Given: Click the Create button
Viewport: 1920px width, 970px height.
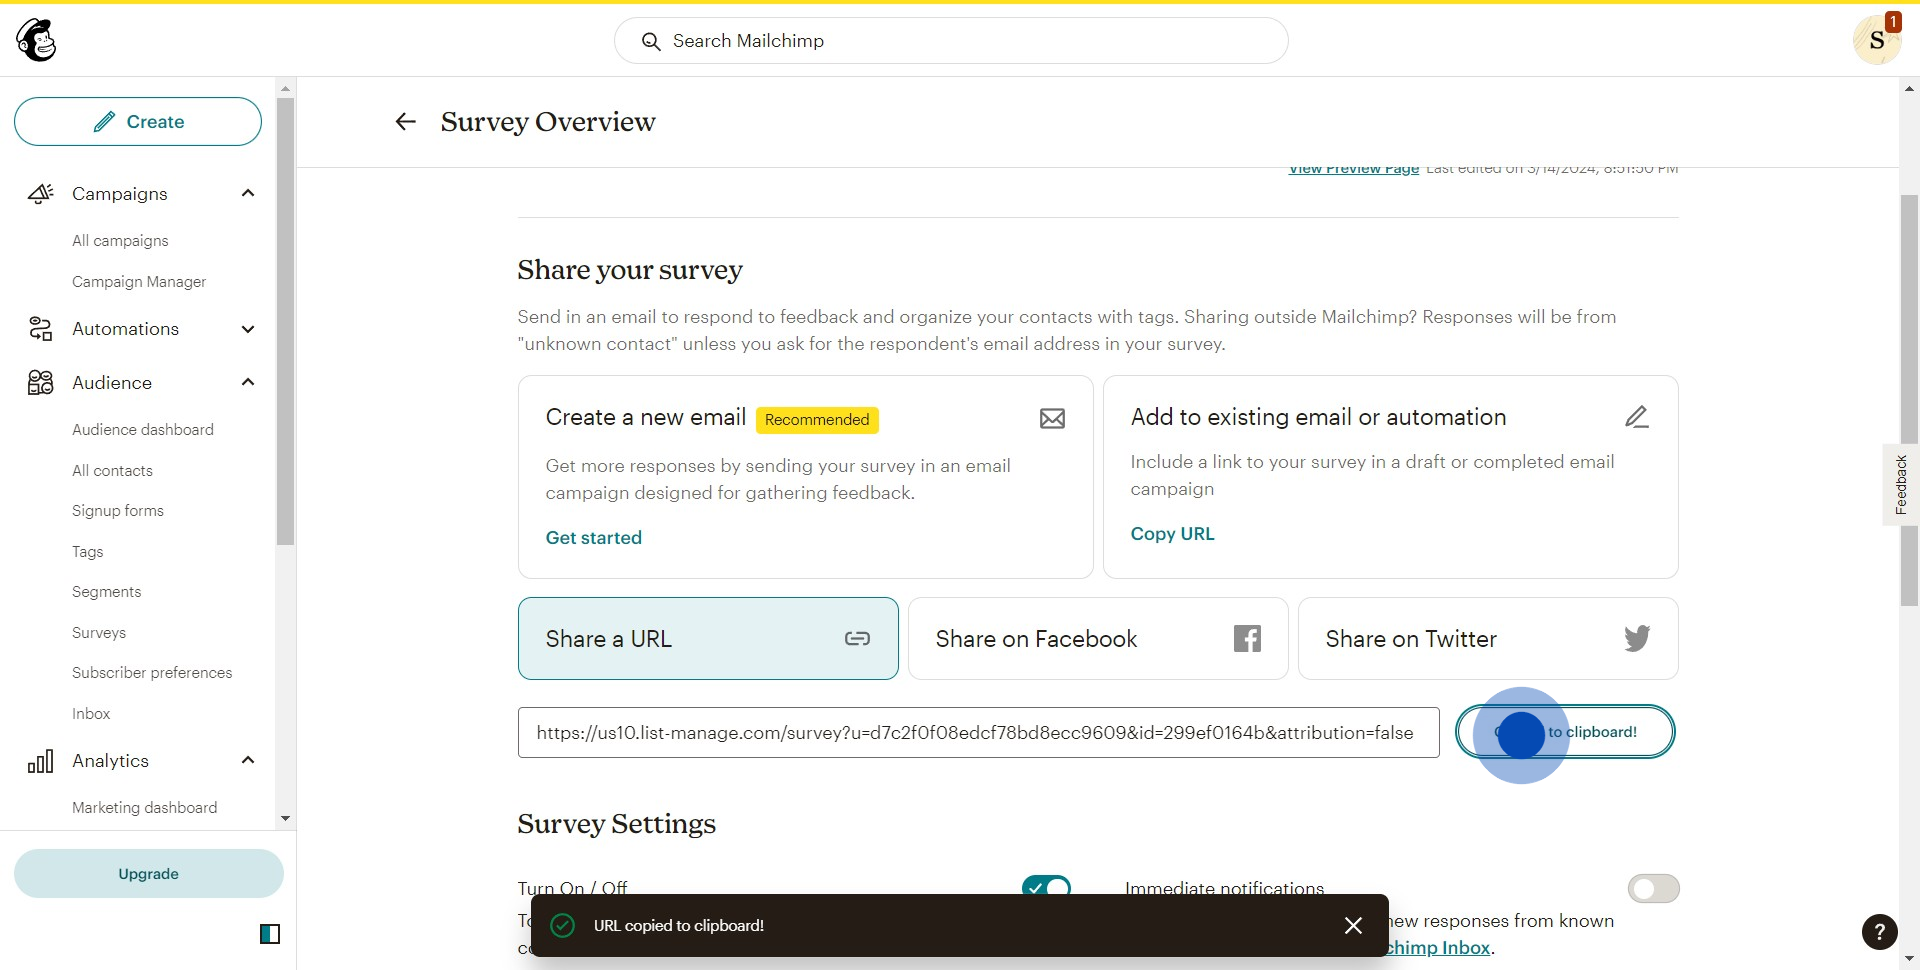Looking at the screenshot, I should (138, 122).
